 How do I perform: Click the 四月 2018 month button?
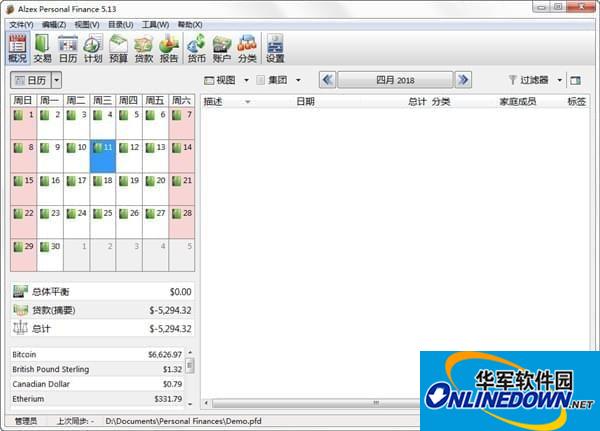(395, 80)
